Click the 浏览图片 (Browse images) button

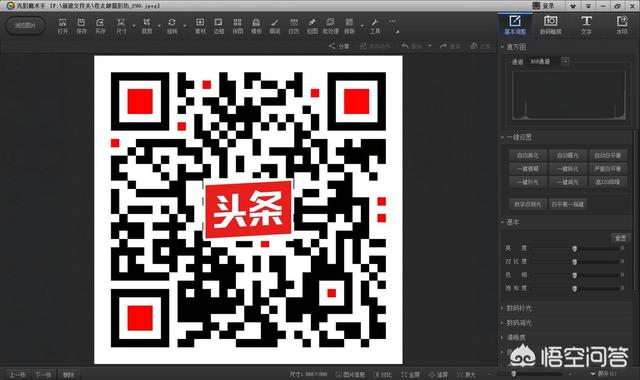(x=25, y=25)
